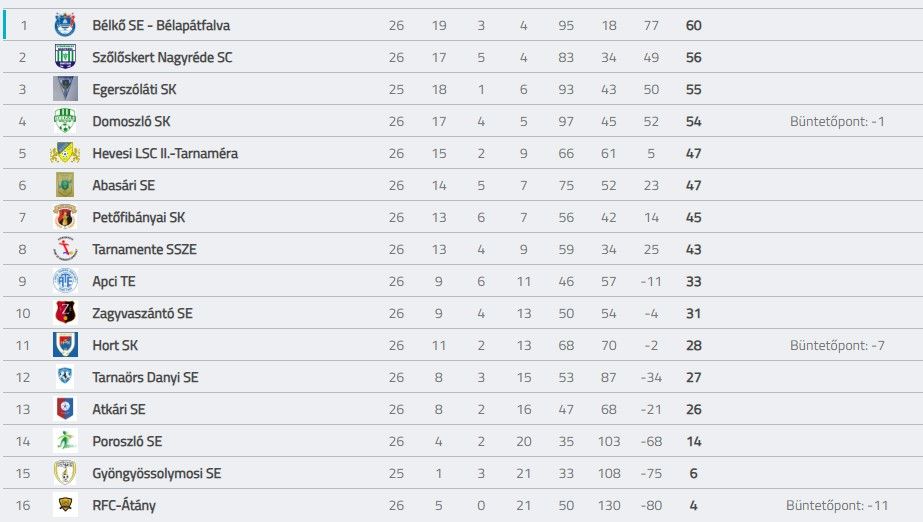Viewport: 923px width, 522px height.
Task: Click the Petőfibányai SK crest icon
Action: pos(65,217)
